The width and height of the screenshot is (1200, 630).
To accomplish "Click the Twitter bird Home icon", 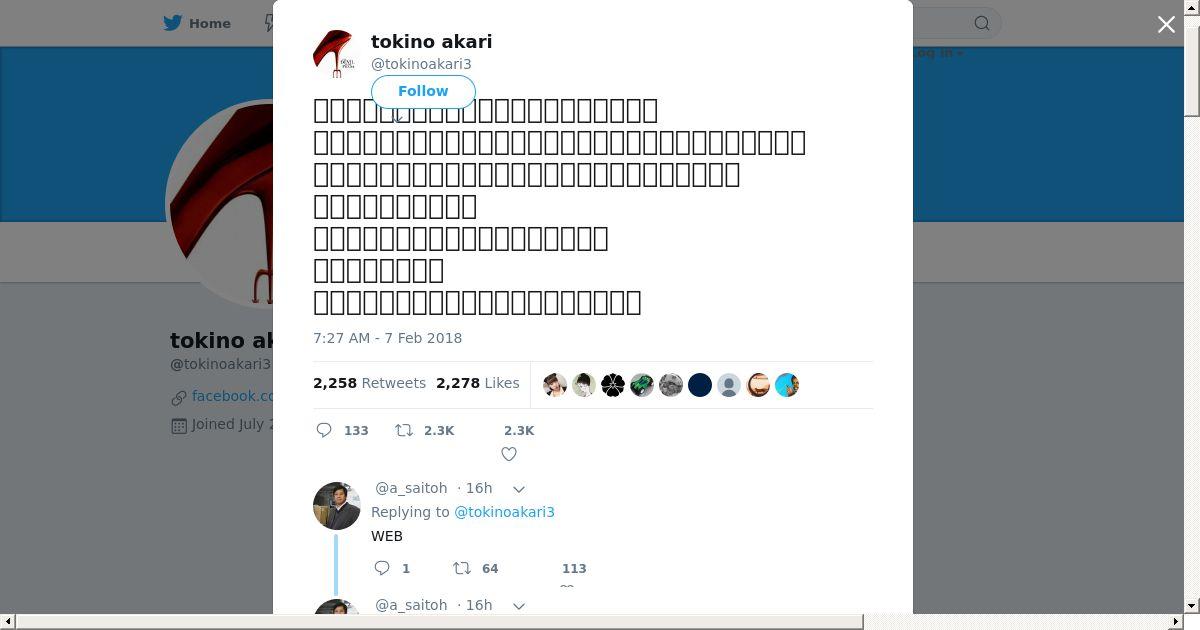I will point(173,23).
